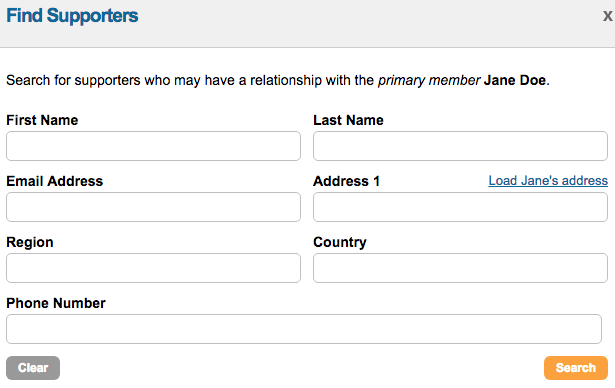Clear the search form with Clear button
615x388 pixels.
pyautogui.click(x=33, y=368)
